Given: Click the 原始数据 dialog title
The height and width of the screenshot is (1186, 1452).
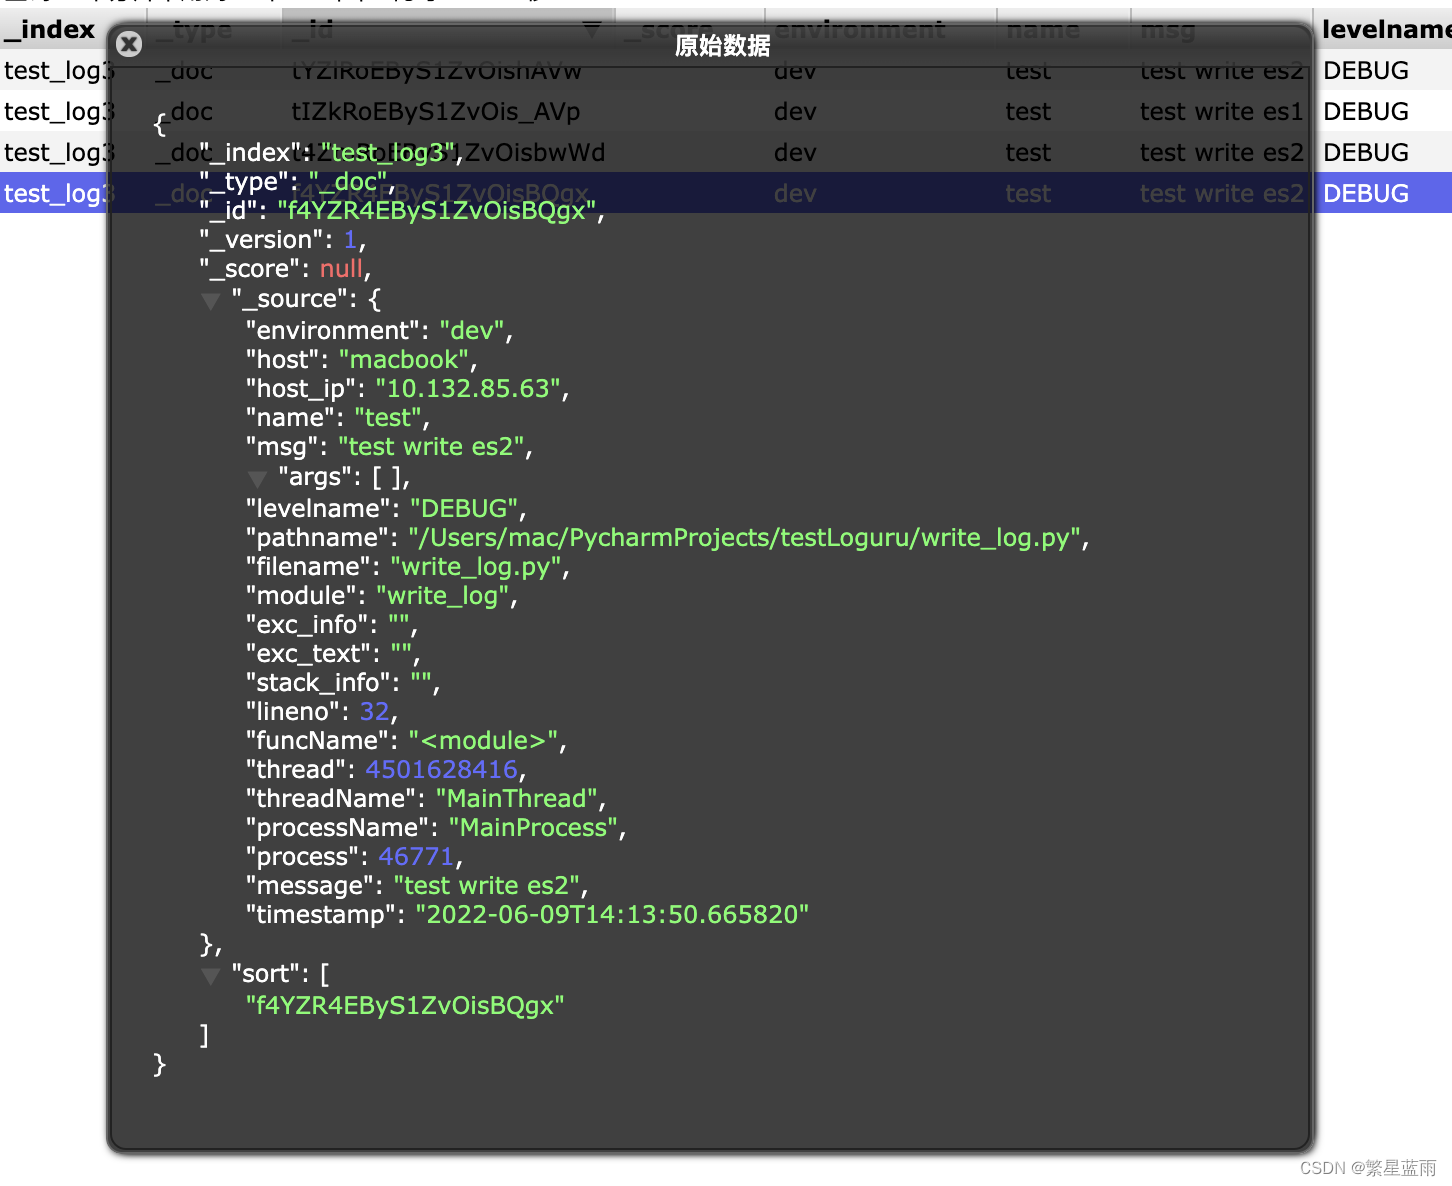Looking at the screenshot, I should click(x=723, y=45).
